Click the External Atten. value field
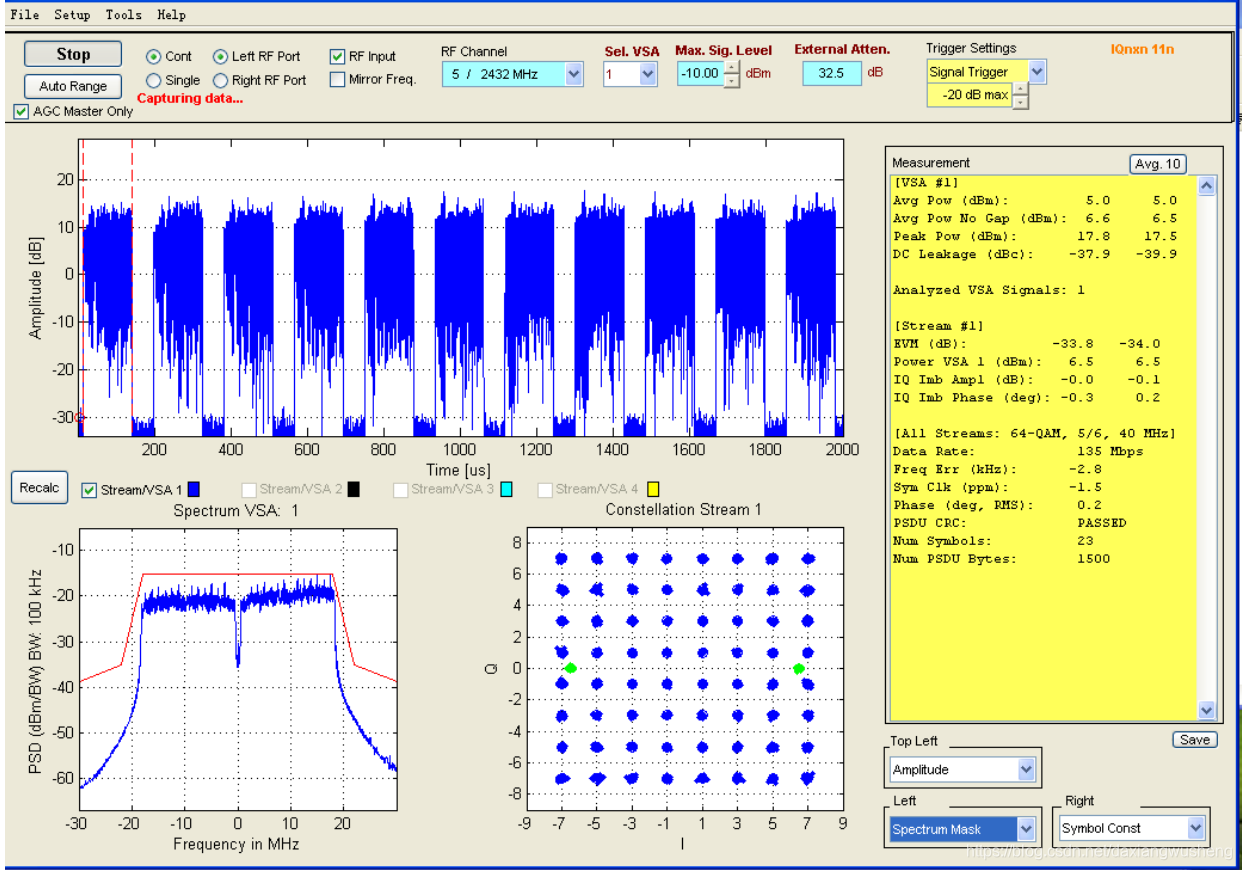1242x870 pixels. pyautogui.click(x=832, y=73)
